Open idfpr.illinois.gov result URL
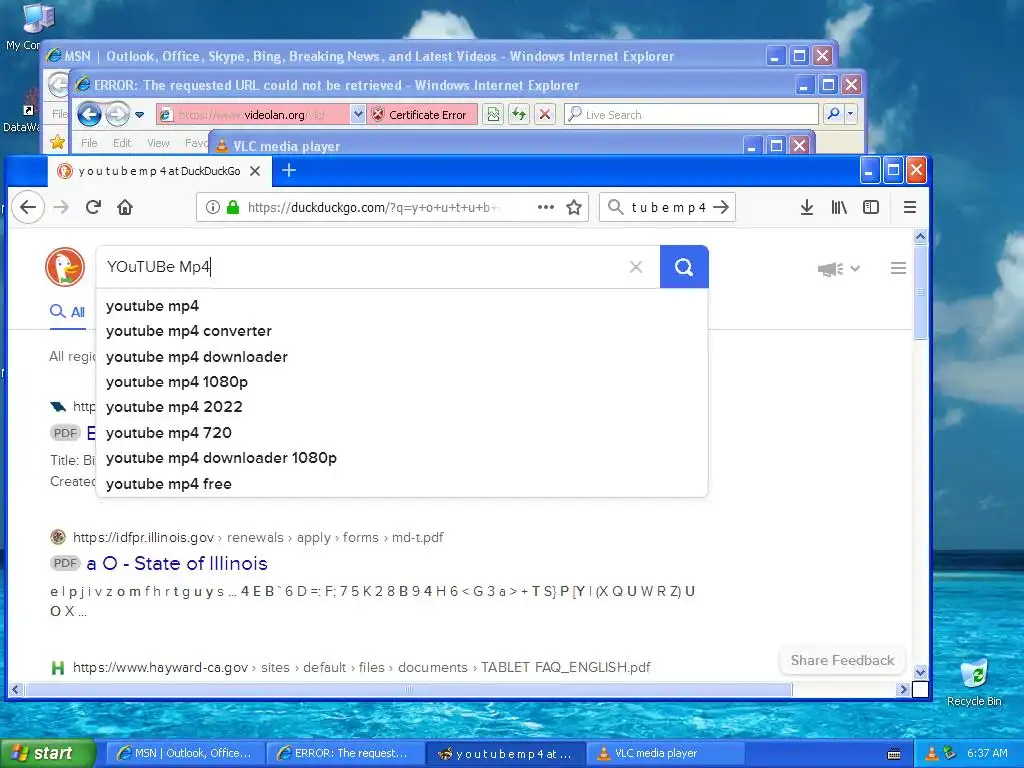The image size is (1024, 768). click(x=258, y=537)
